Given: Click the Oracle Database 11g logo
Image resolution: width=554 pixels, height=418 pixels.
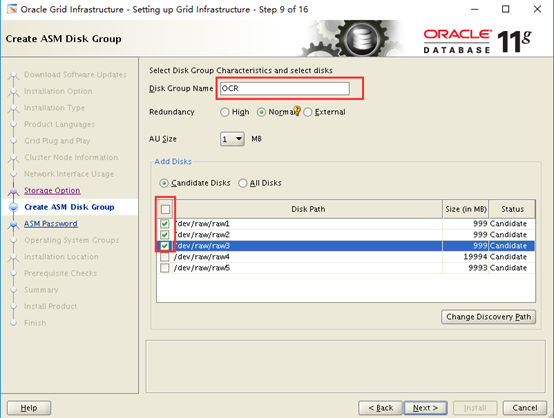Looking at the screenshot, I should [x=477, y=41].
